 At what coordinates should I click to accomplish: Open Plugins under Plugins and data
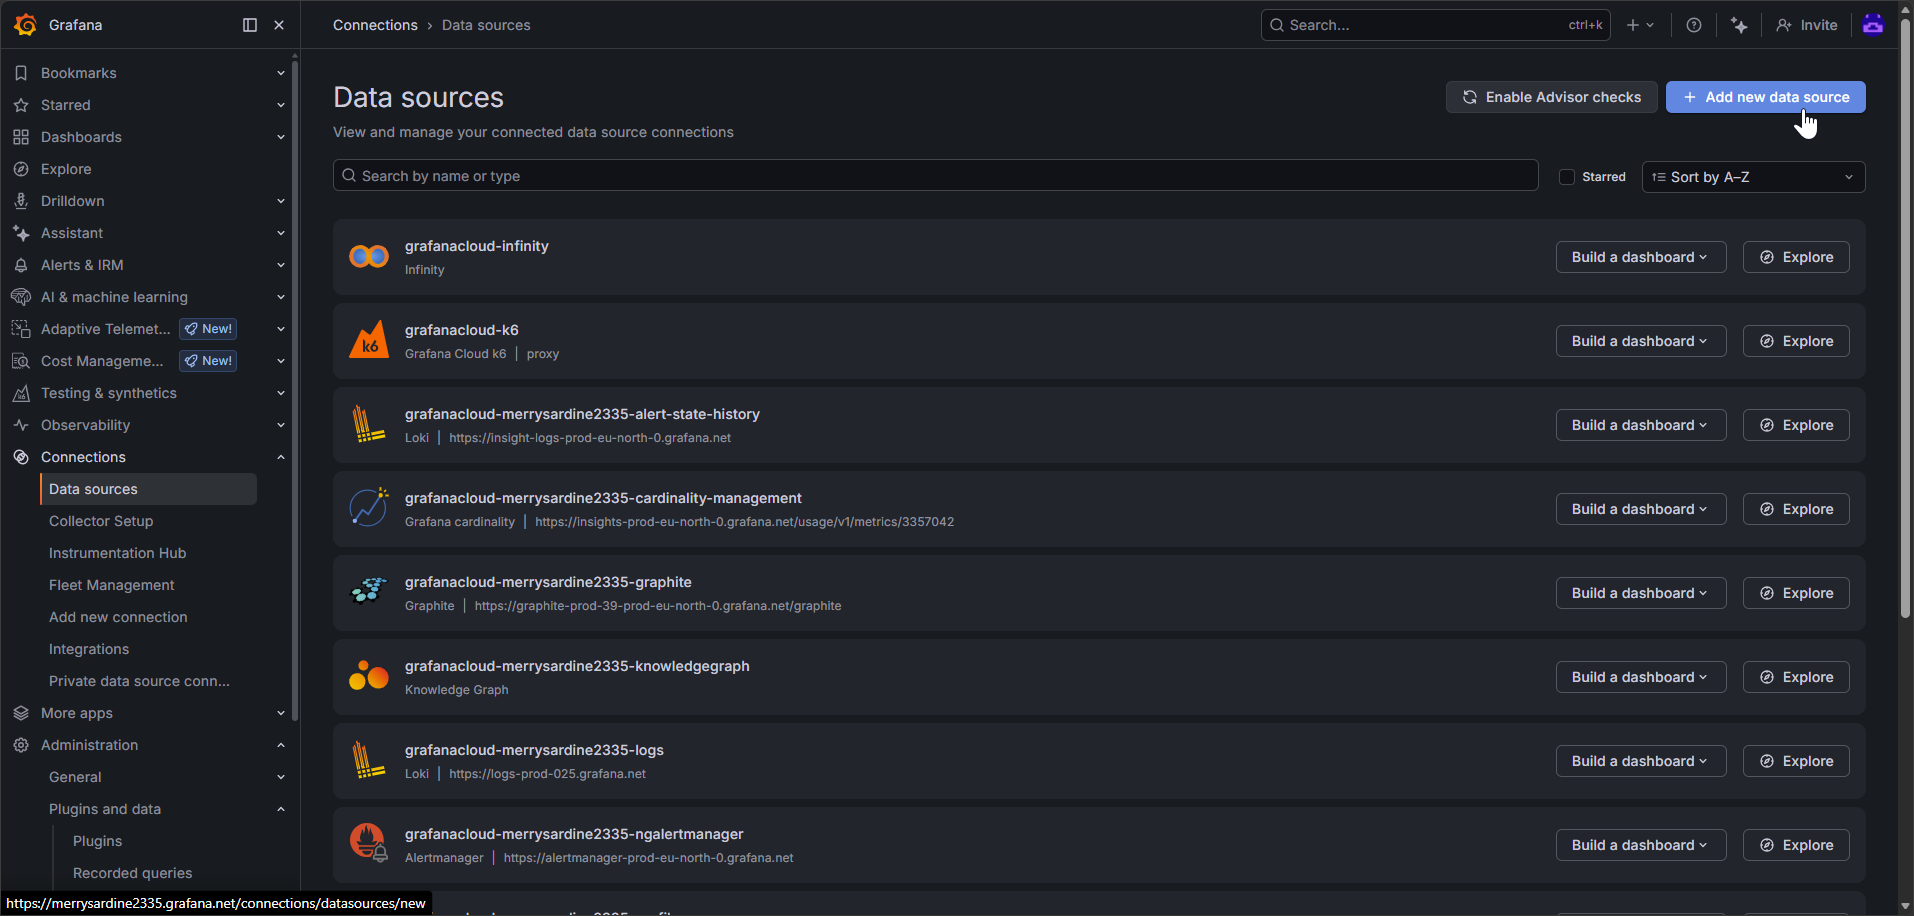(98, 841)
